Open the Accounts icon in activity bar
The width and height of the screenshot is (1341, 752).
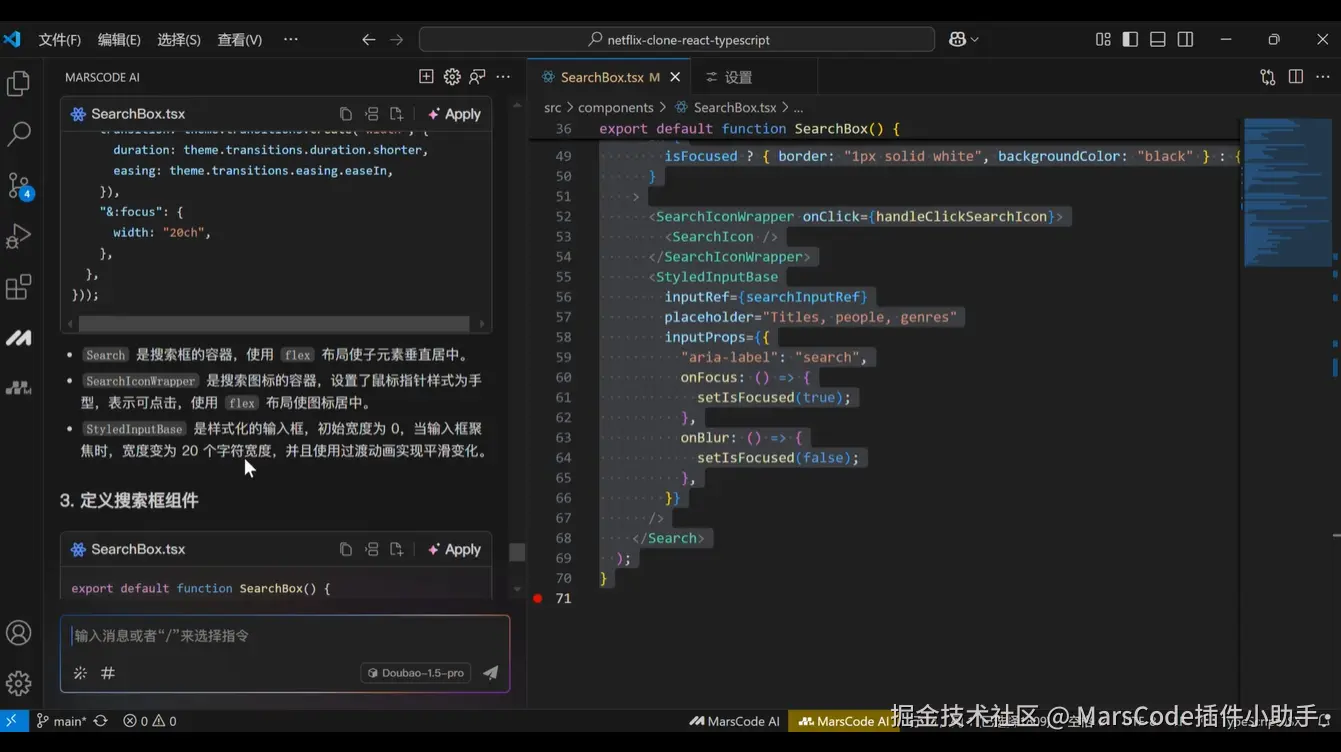pyautogui.click(x=19, y=633)
